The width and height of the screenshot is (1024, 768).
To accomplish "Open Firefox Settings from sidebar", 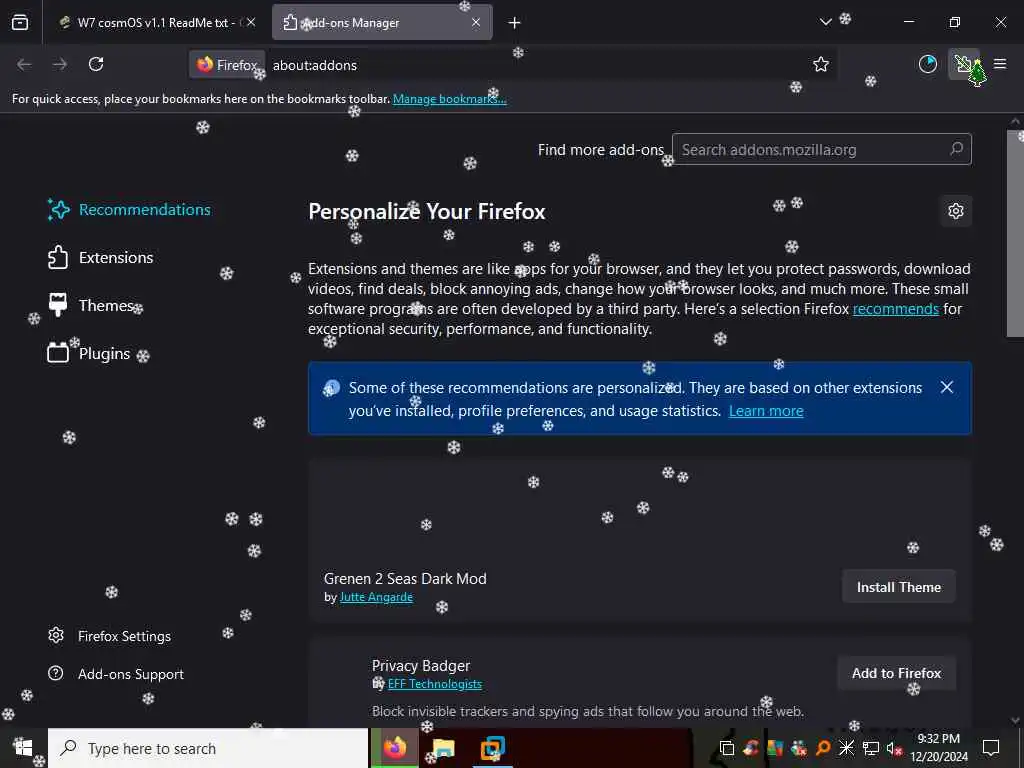I will click(x=110, y=636).
